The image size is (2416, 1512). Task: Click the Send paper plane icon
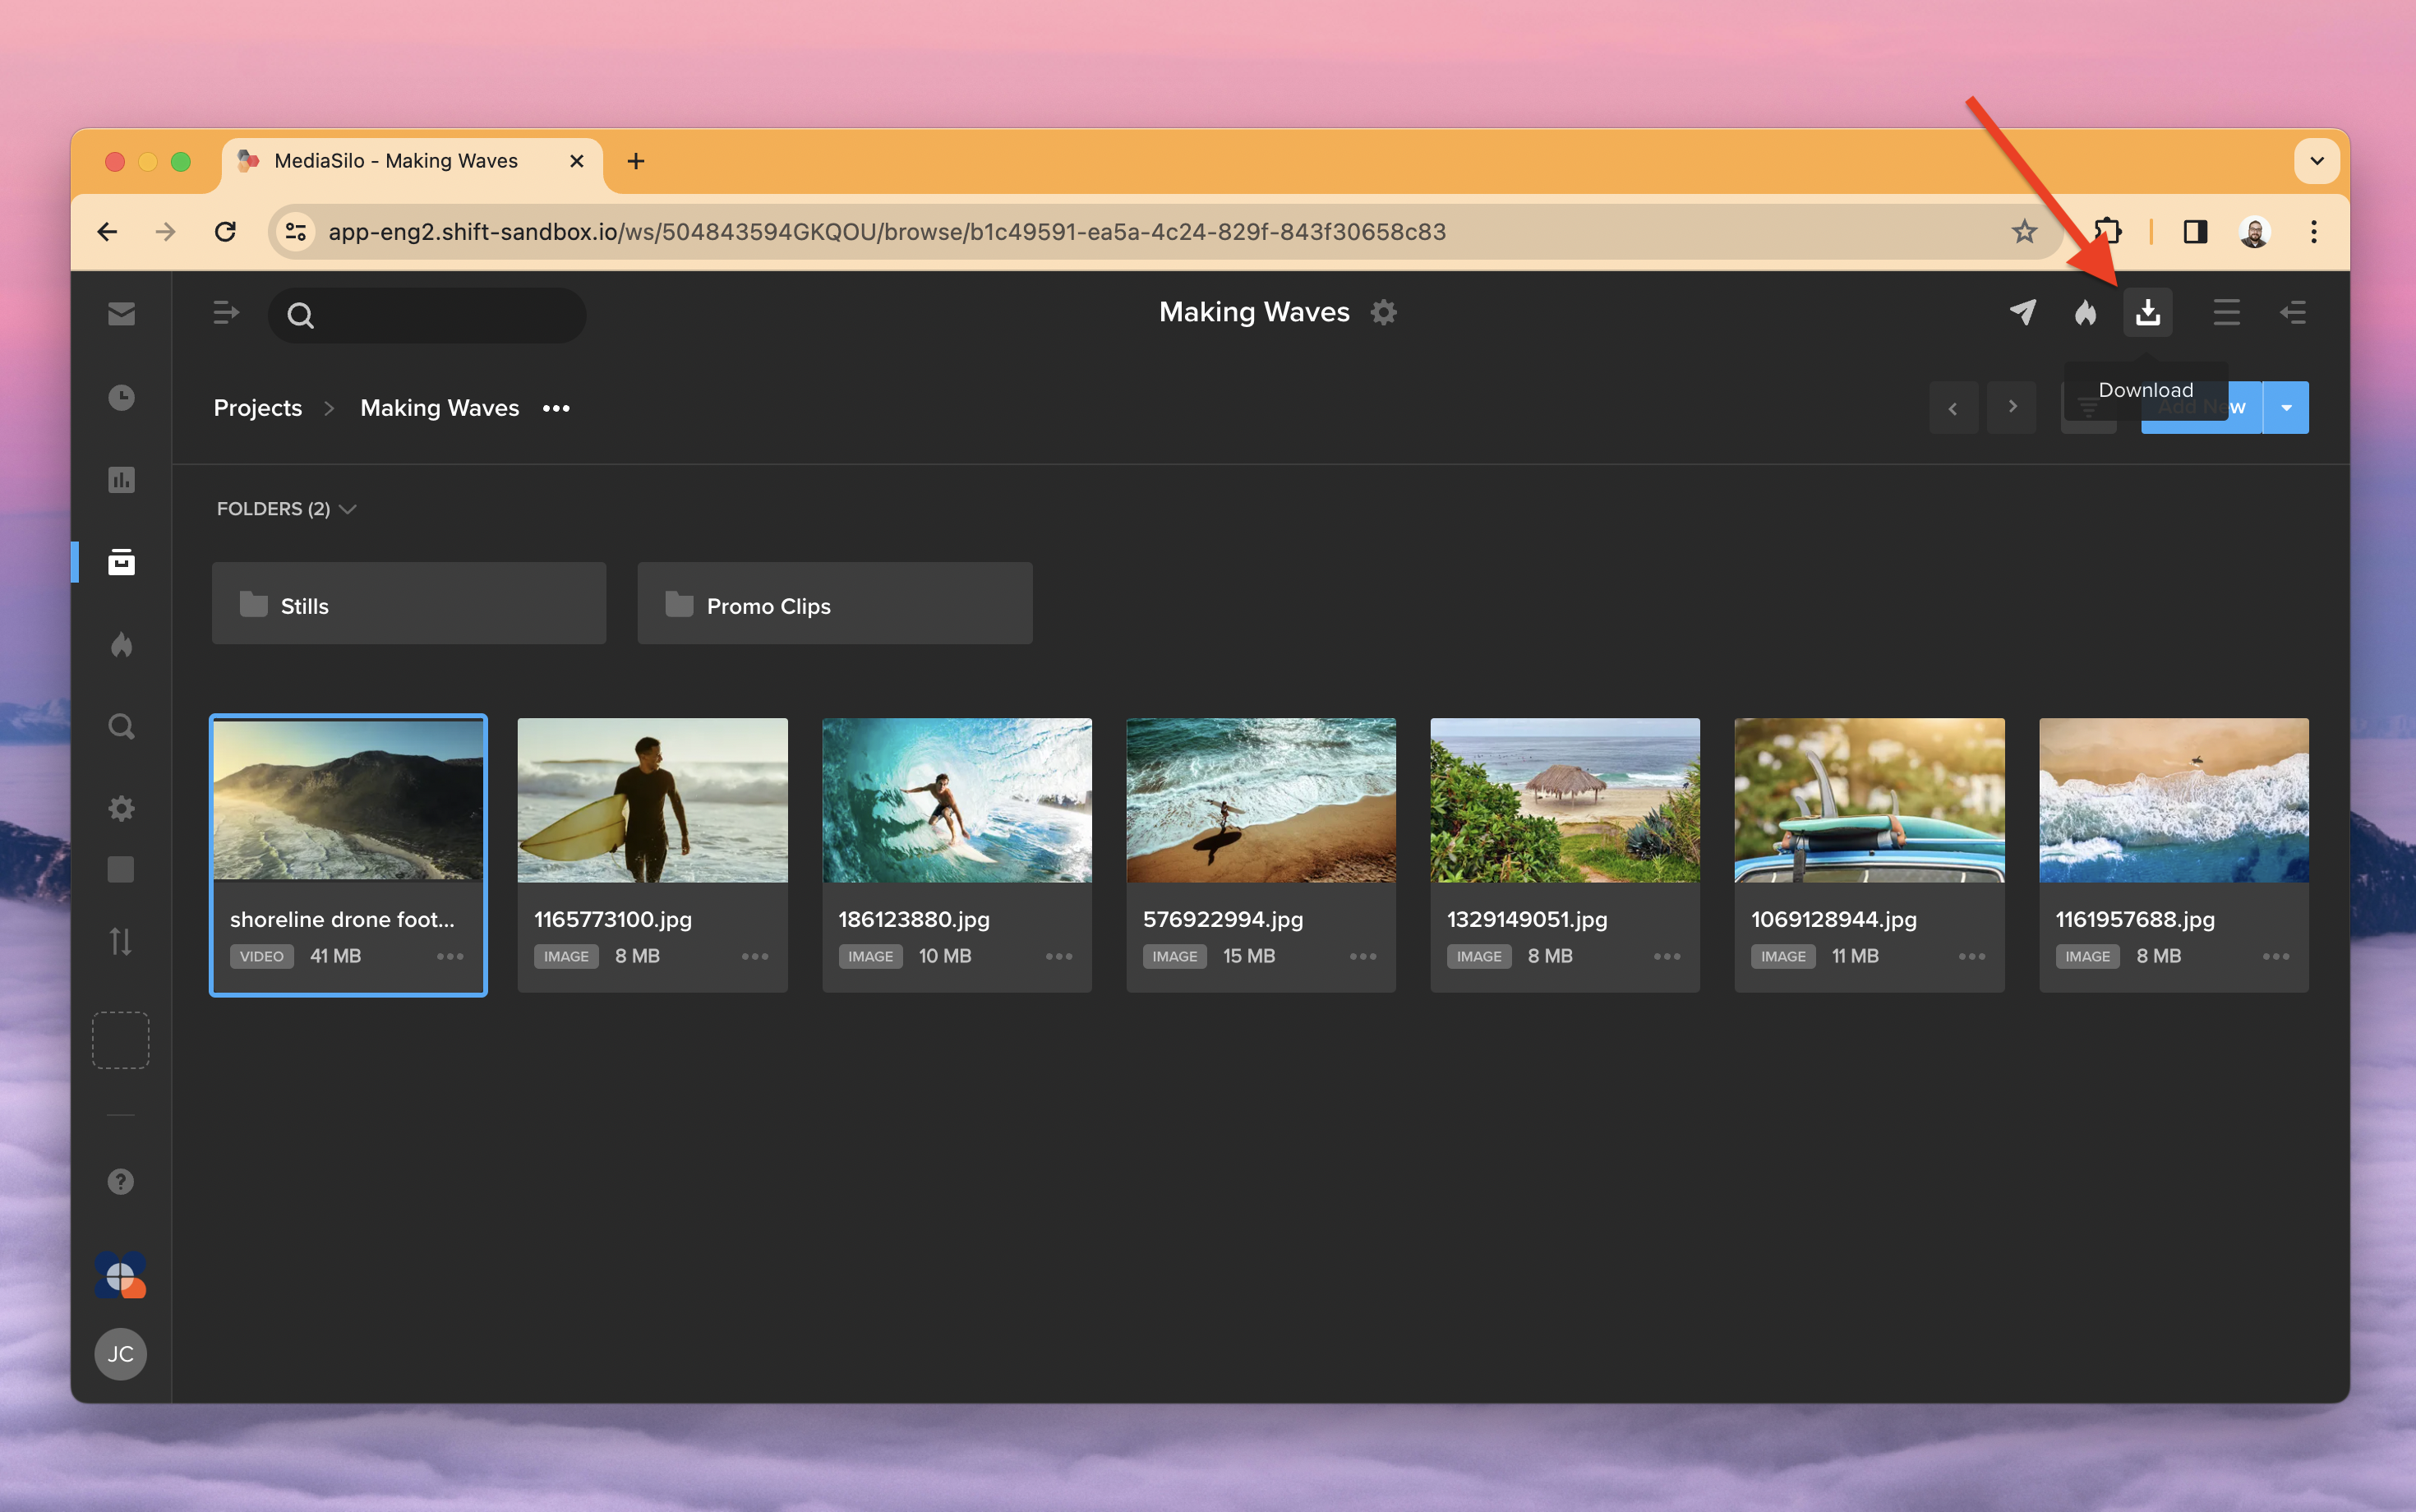point(2023,313)
